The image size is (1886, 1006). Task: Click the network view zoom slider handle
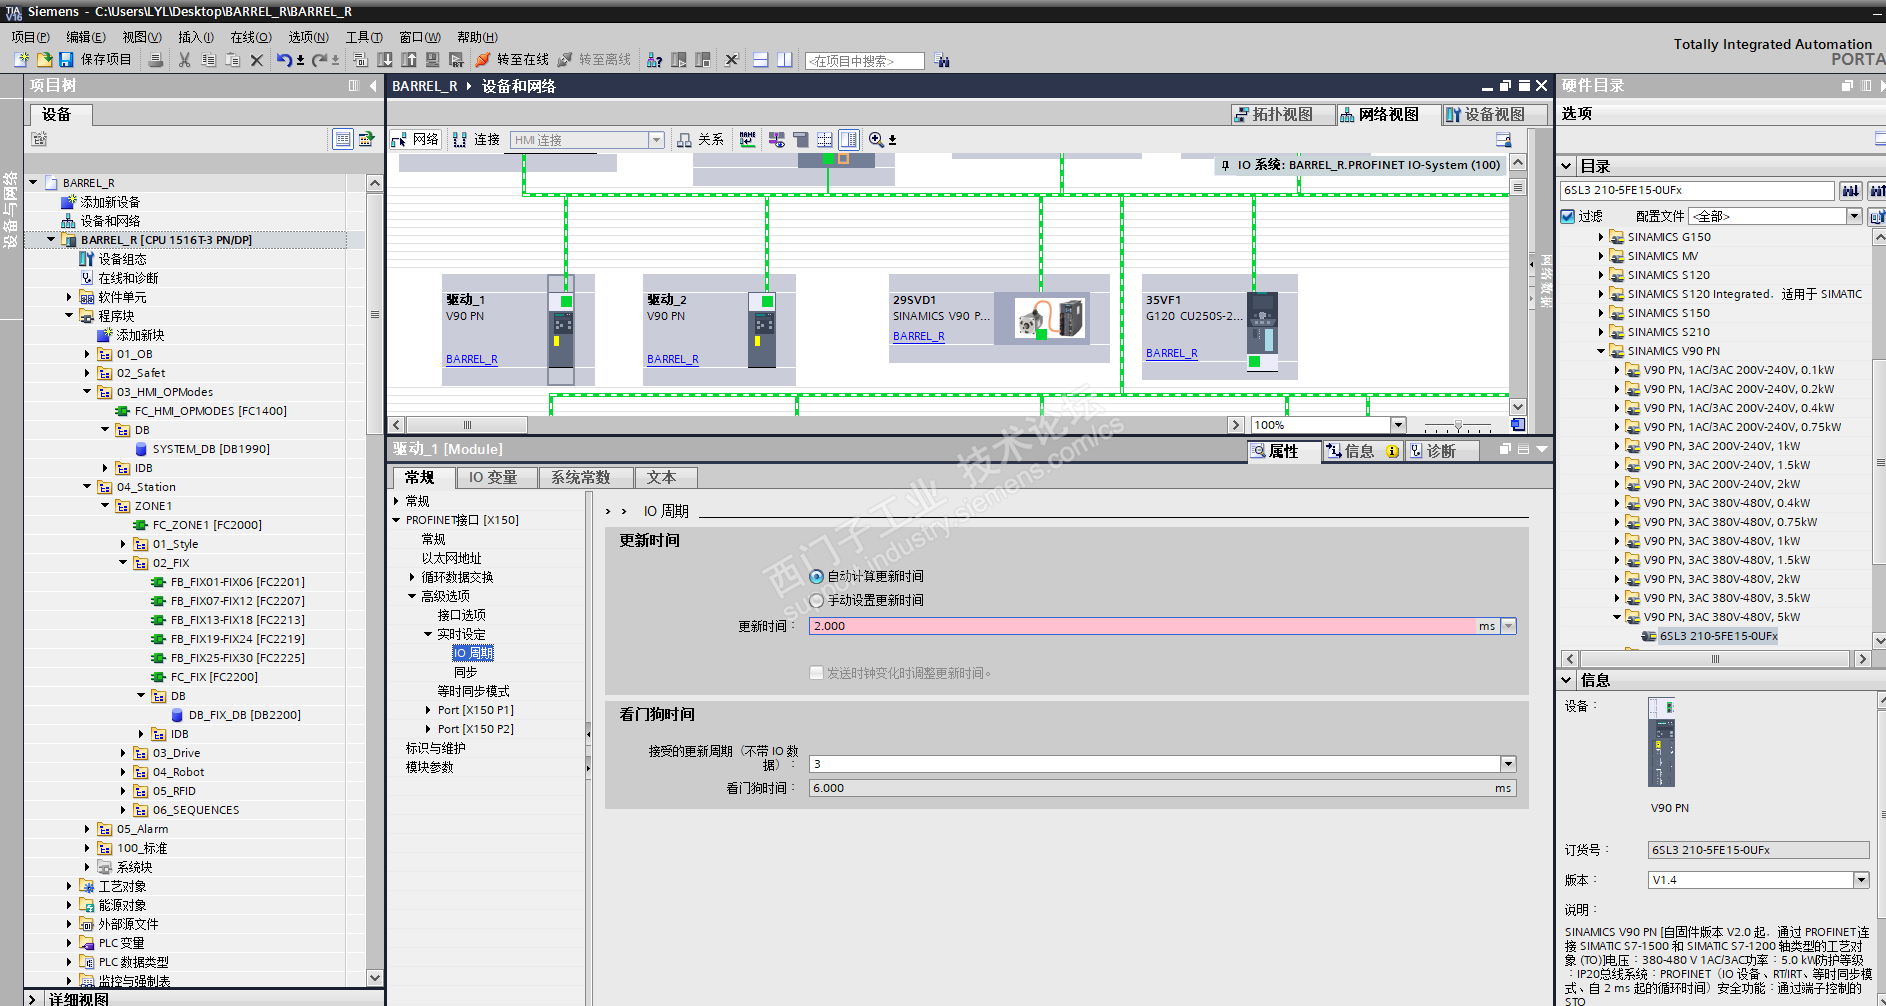[x=1458, y=426]
